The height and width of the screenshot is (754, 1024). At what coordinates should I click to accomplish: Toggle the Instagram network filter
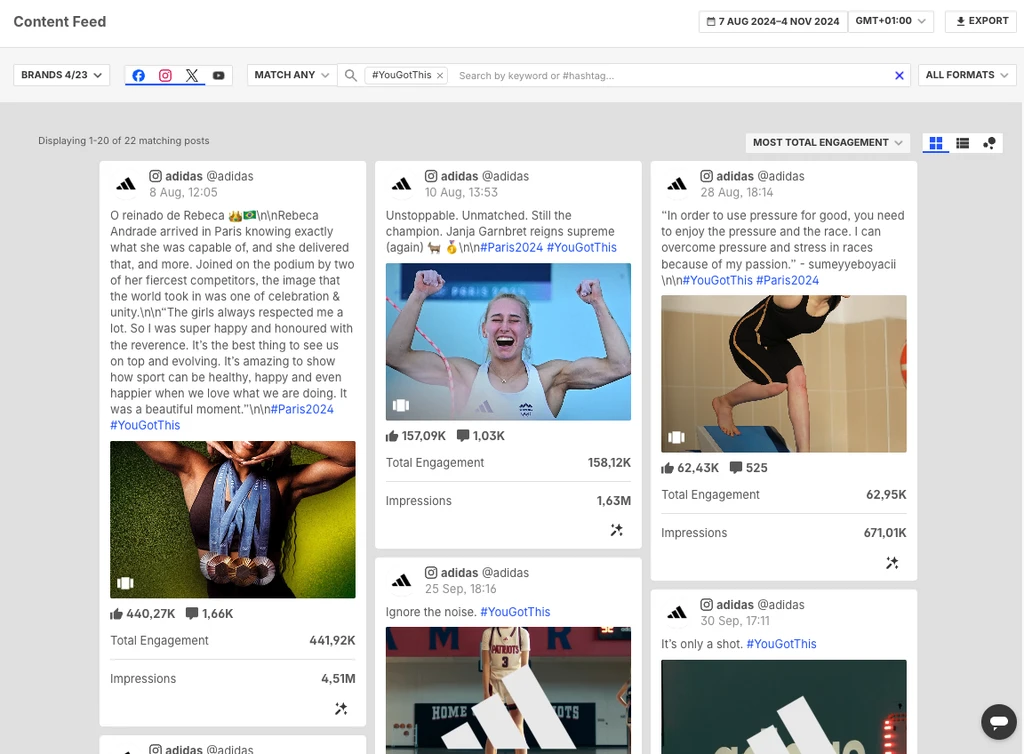tap(166, 75)
